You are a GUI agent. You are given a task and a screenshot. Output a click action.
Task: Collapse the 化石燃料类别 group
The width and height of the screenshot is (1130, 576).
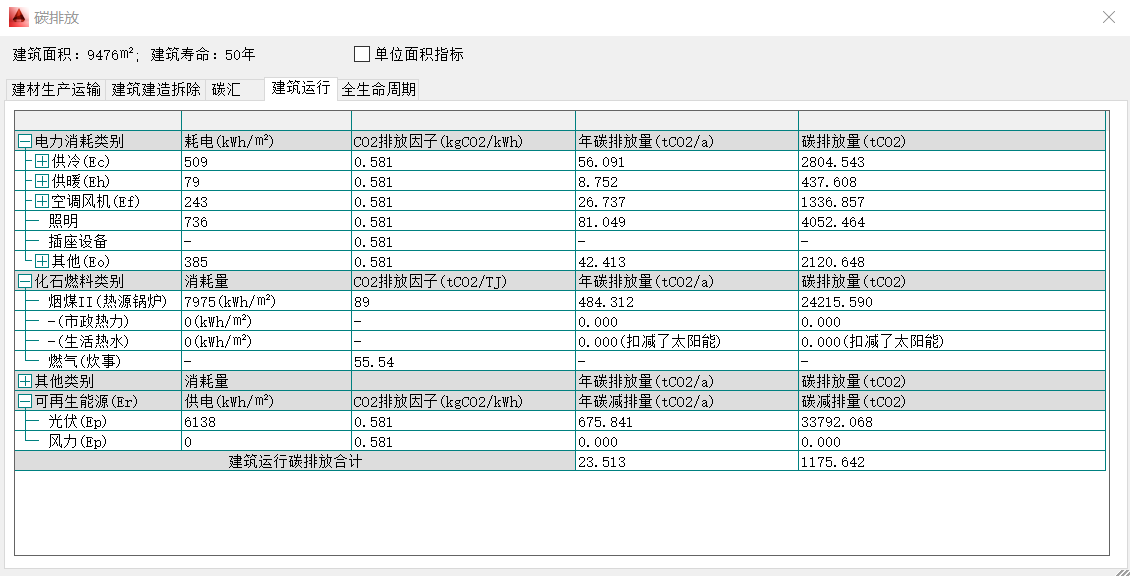25,282
